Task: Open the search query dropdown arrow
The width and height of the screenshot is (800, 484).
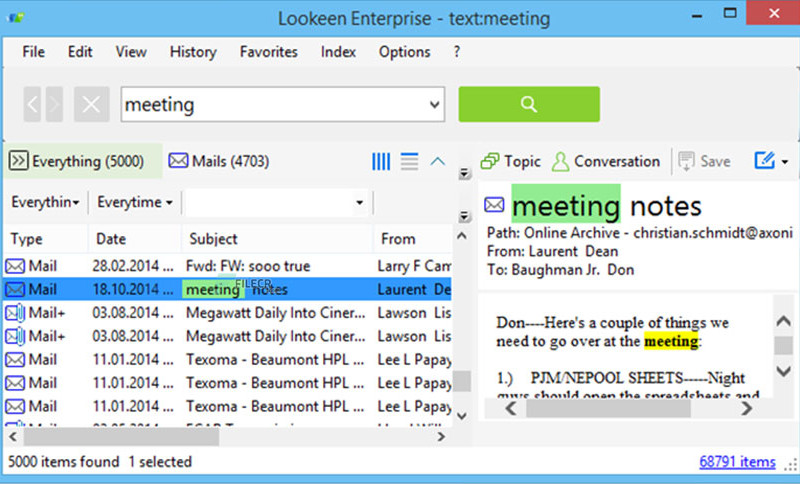Action: [434, 105]
